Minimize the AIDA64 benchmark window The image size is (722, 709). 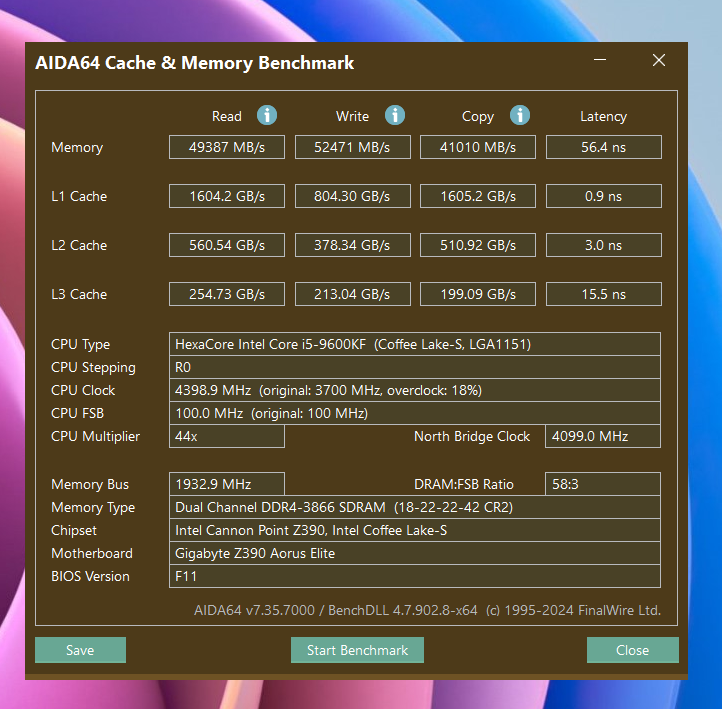click(x=600, y=60)
